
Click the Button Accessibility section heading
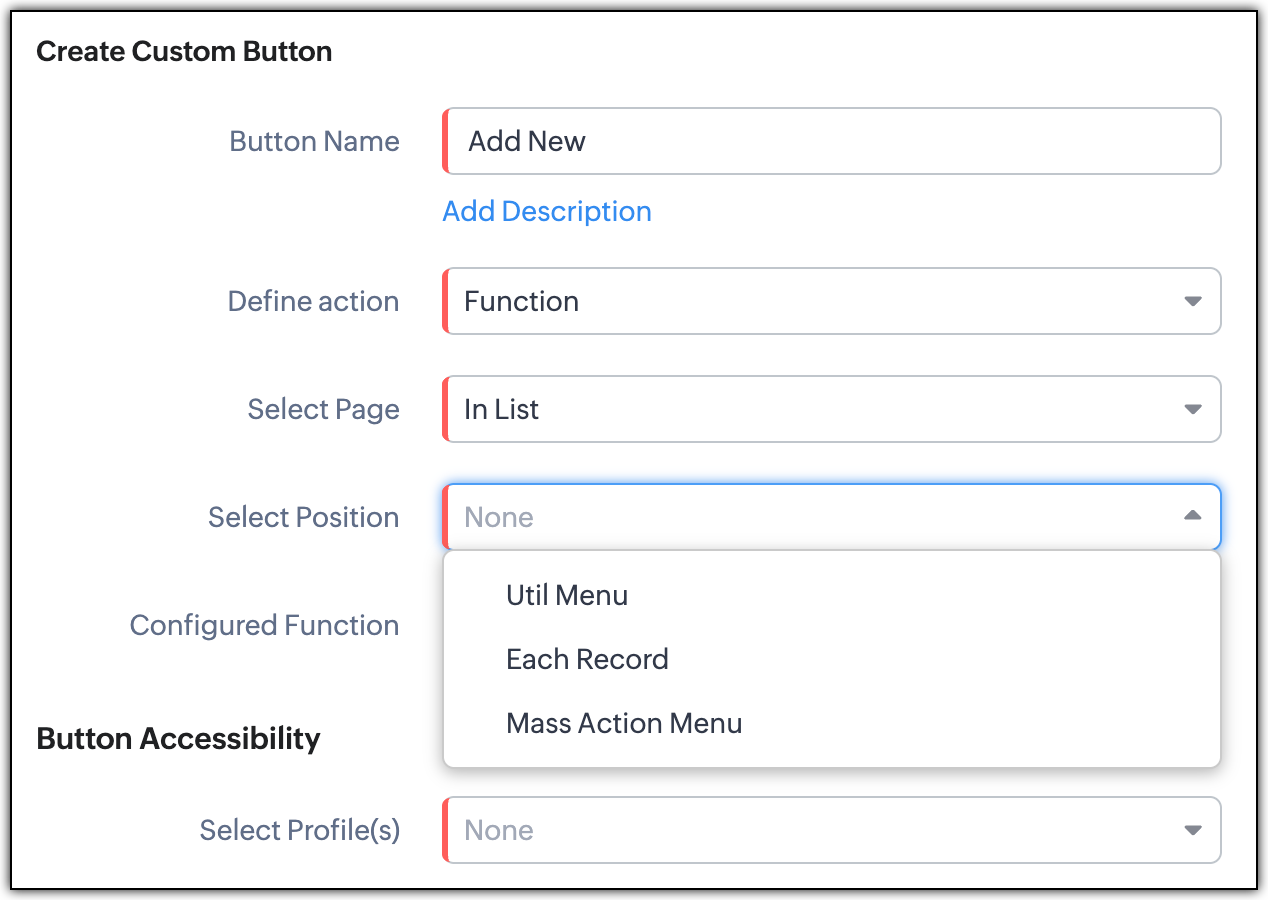click(x=178, y=739)
